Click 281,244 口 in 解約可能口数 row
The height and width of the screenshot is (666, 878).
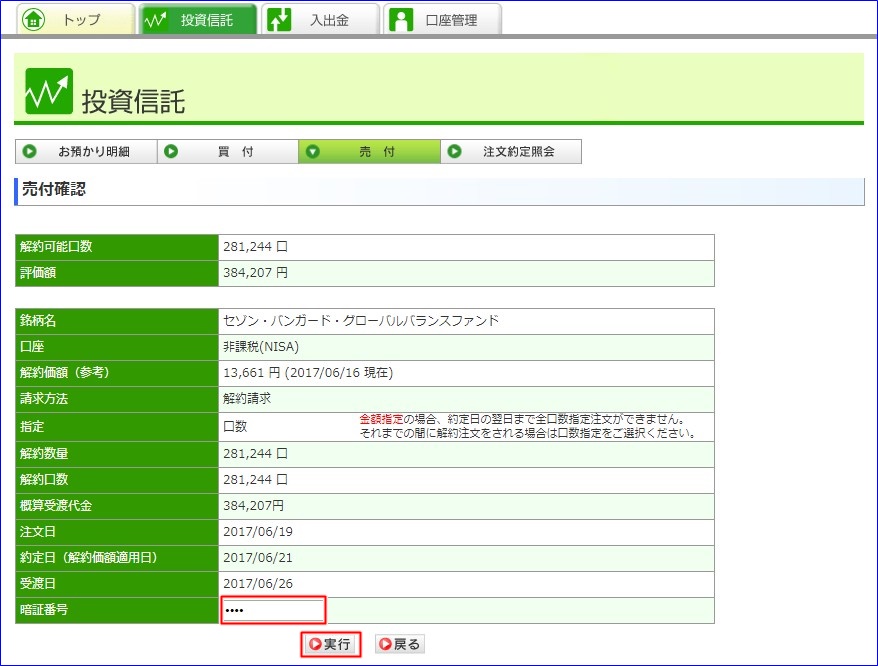(x=255, y=246)
